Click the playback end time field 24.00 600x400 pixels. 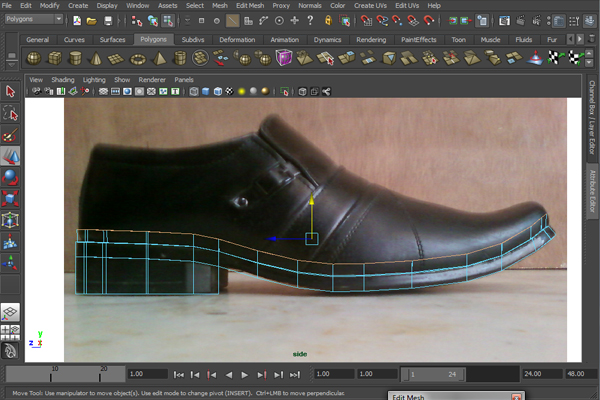pyautogui.click(x=541, y=374)
